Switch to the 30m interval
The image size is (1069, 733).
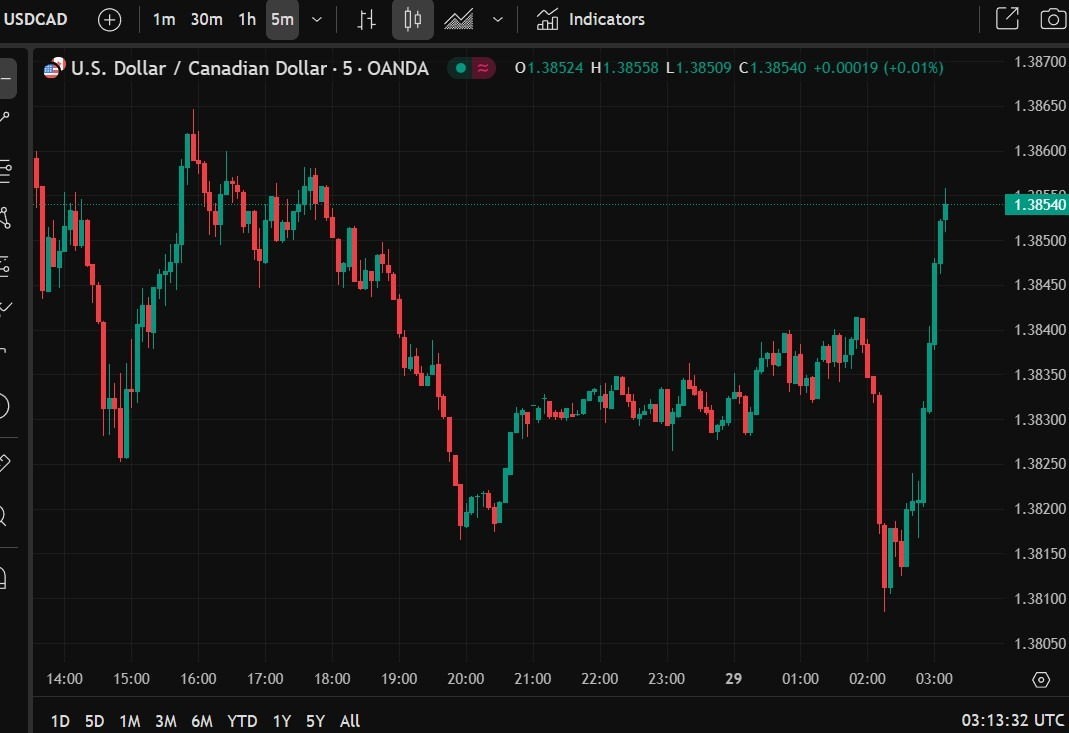point(207,19)
